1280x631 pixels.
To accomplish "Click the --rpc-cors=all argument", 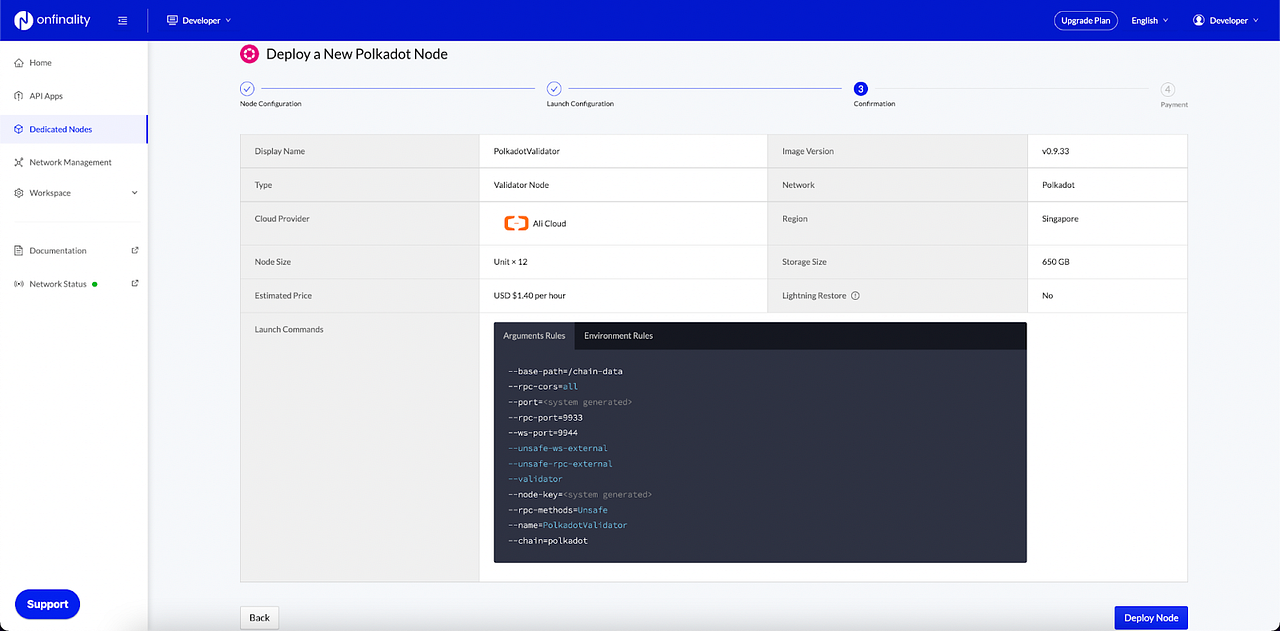I will (543, 386).
